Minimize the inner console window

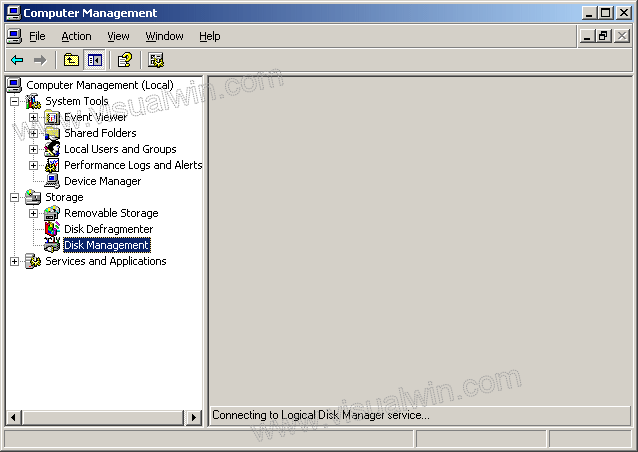pos(587,36)
